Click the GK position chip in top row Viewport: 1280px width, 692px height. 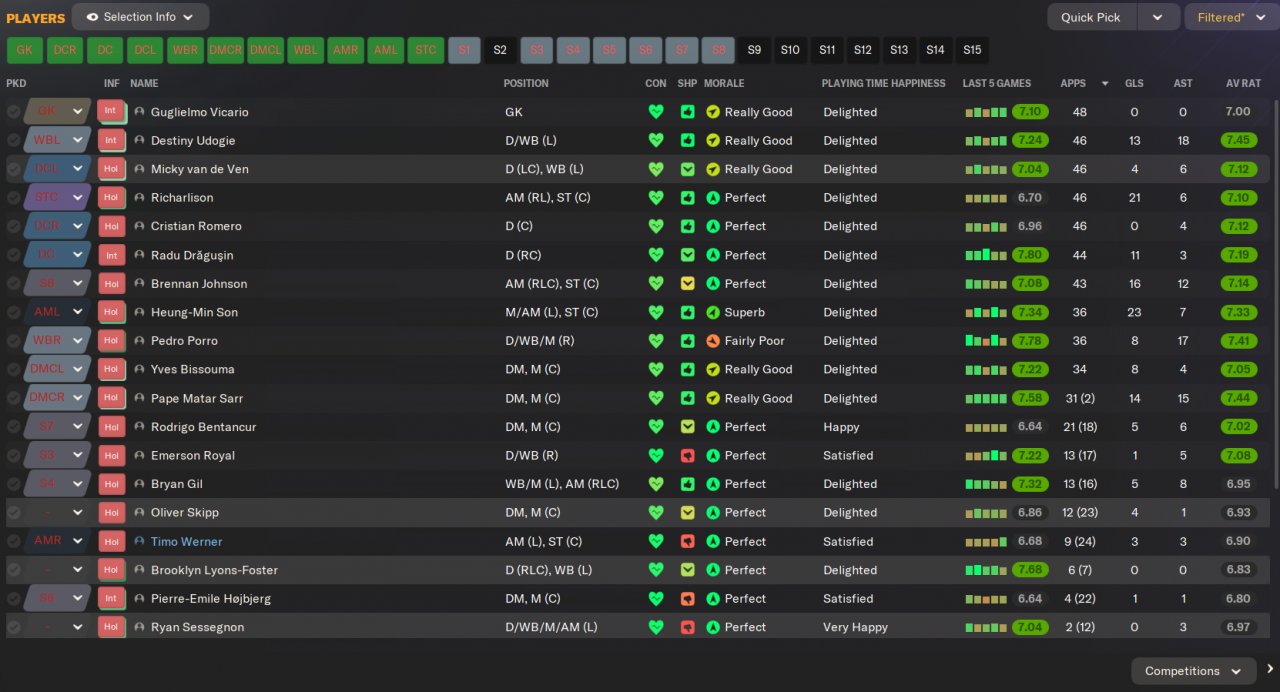pyautogui.click(x=24, y=50)
